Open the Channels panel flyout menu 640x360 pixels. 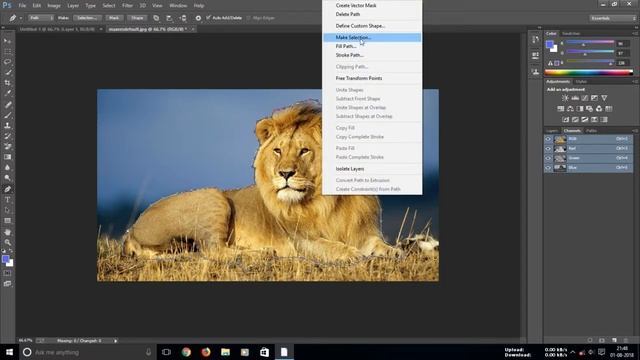(635, 131)
